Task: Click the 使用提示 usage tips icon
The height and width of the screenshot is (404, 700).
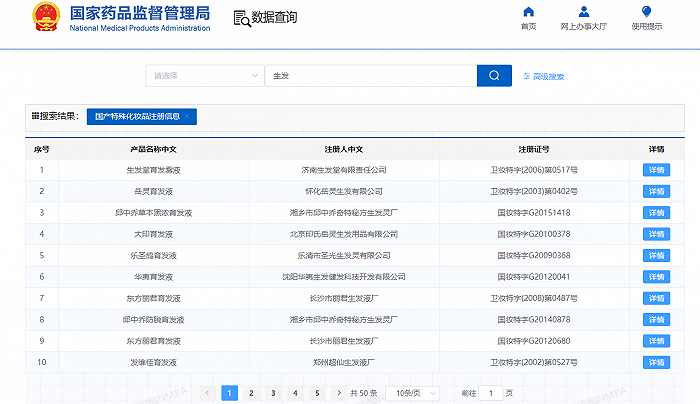Action: [x=646, y=12]
